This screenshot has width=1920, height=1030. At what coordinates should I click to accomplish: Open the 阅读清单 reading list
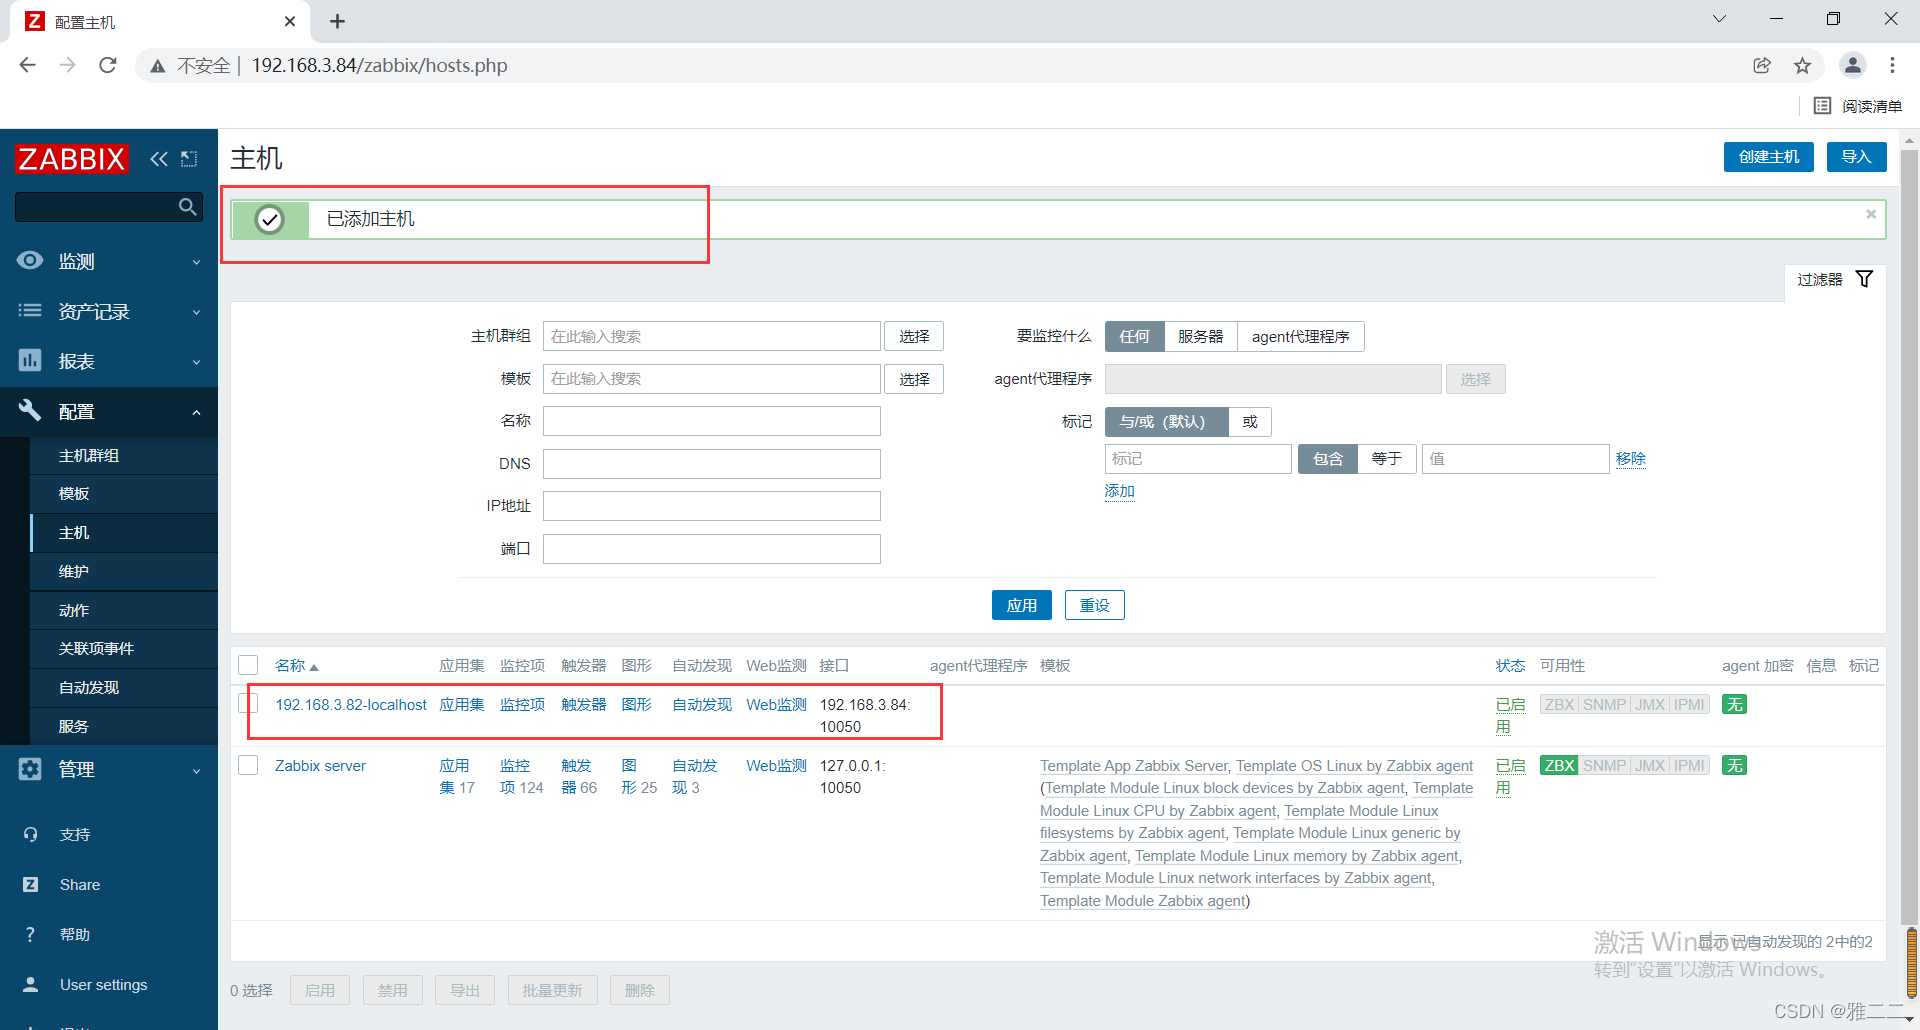[1857, 106]
